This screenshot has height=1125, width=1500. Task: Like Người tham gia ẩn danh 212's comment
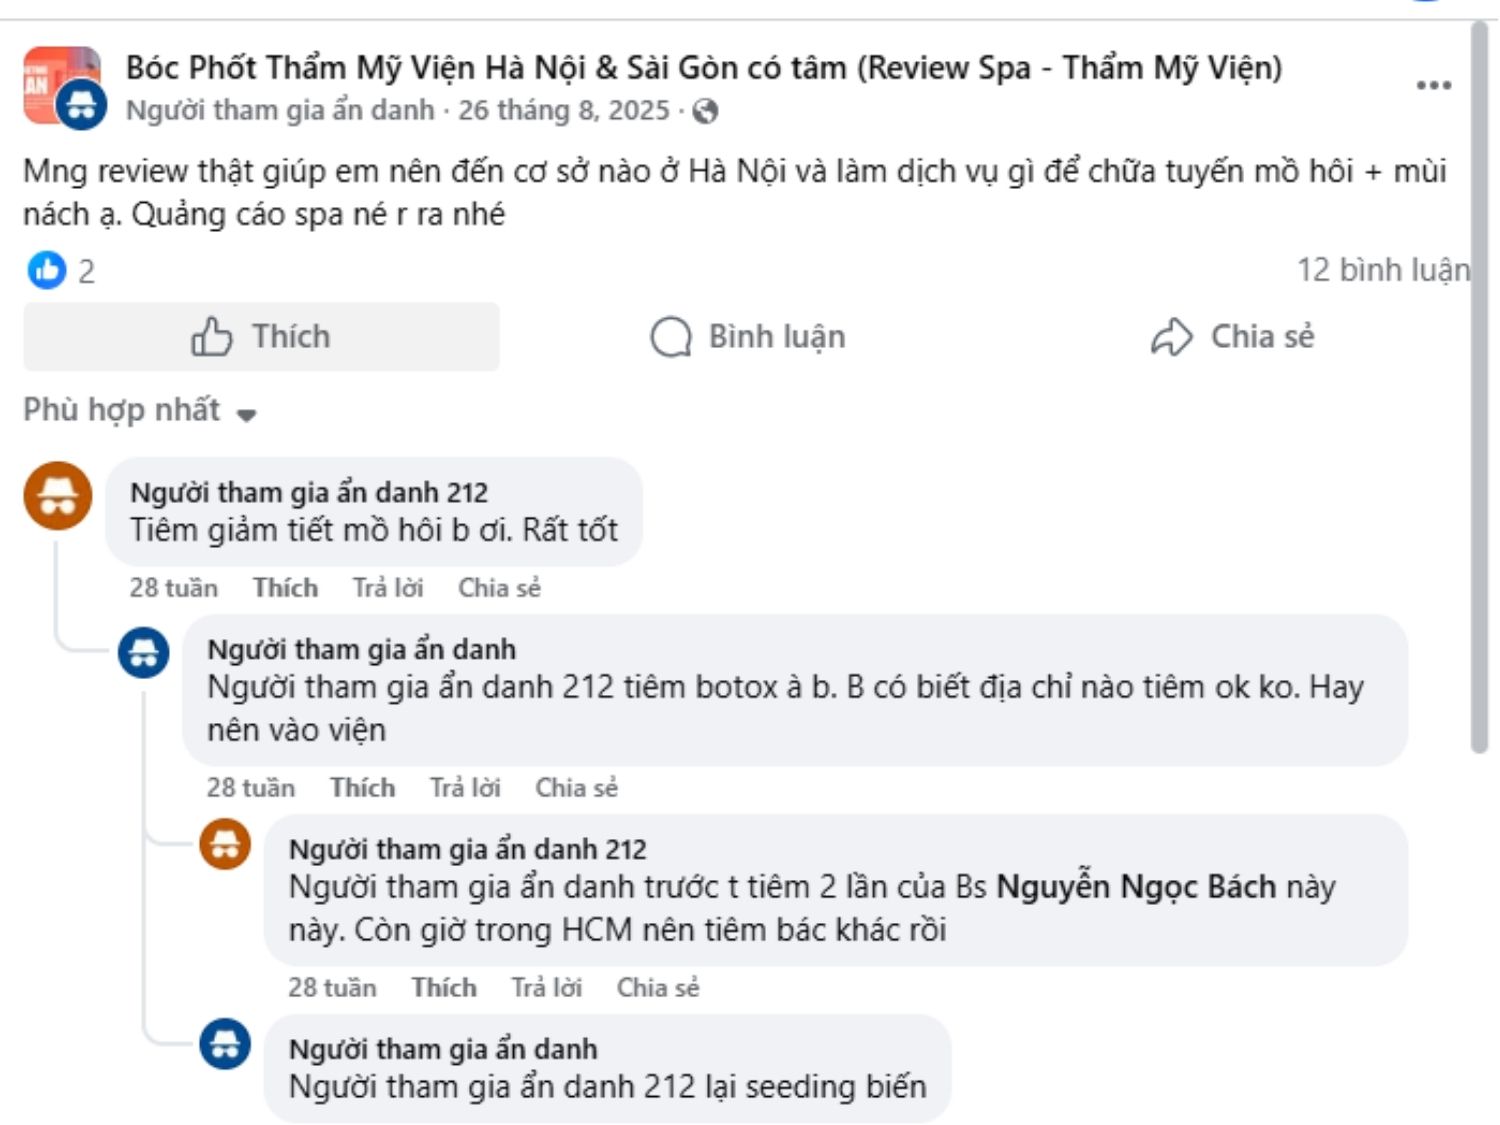click(x=286, y=588)
